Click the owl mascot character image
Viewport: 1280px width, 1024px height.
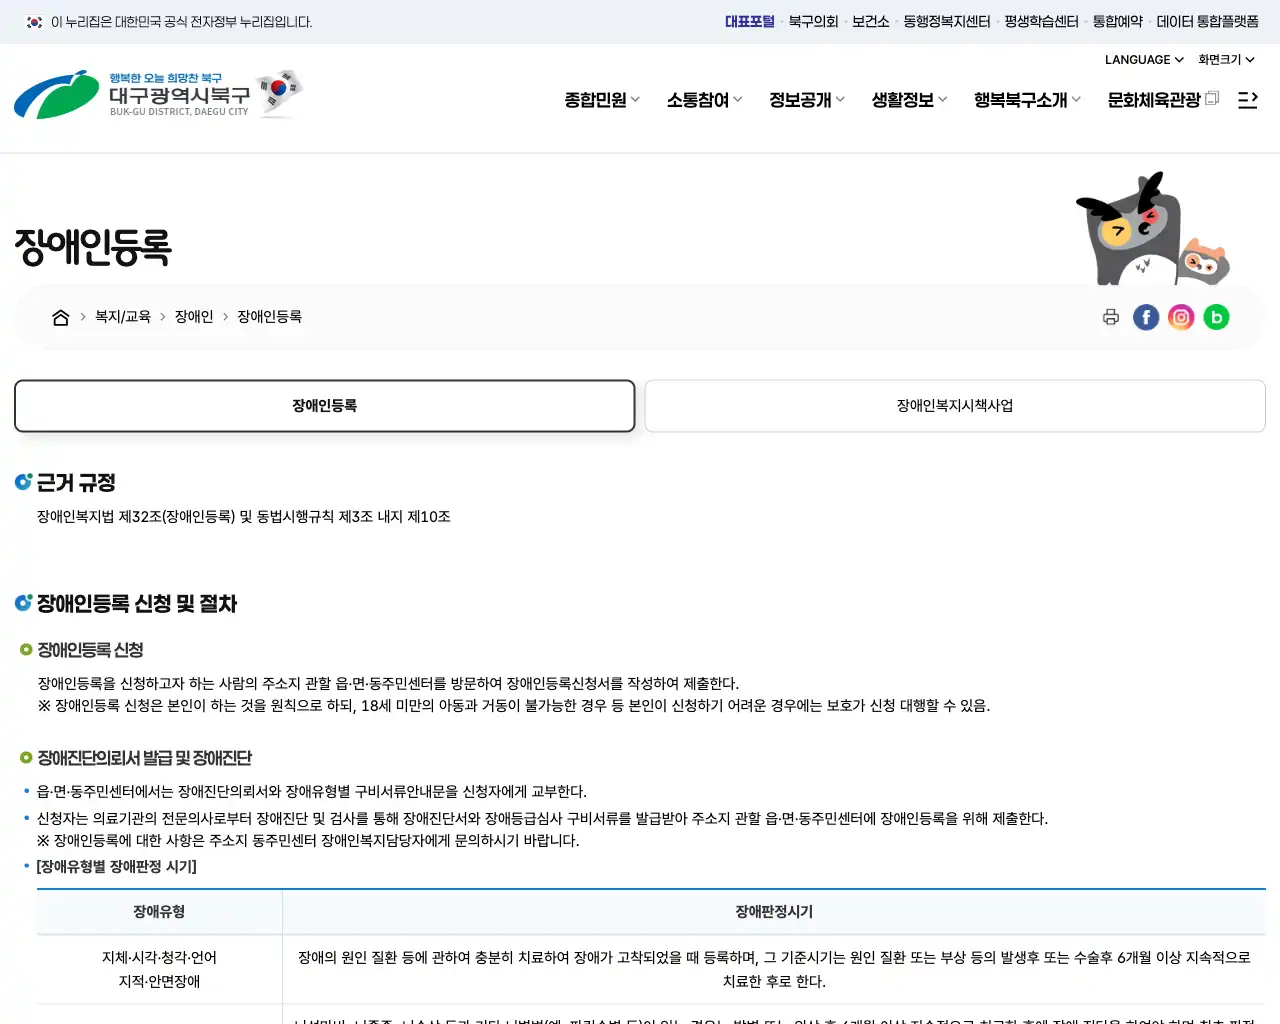1152,229
